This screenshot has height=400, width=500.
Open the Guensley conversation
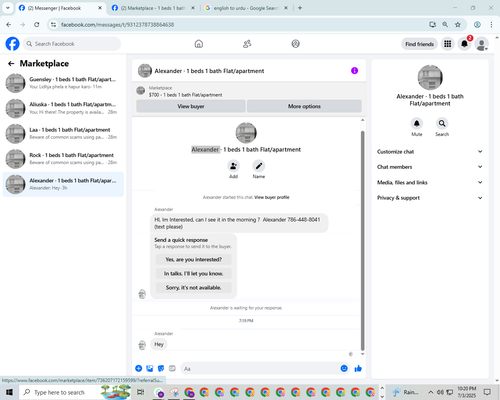coord(63,83)
